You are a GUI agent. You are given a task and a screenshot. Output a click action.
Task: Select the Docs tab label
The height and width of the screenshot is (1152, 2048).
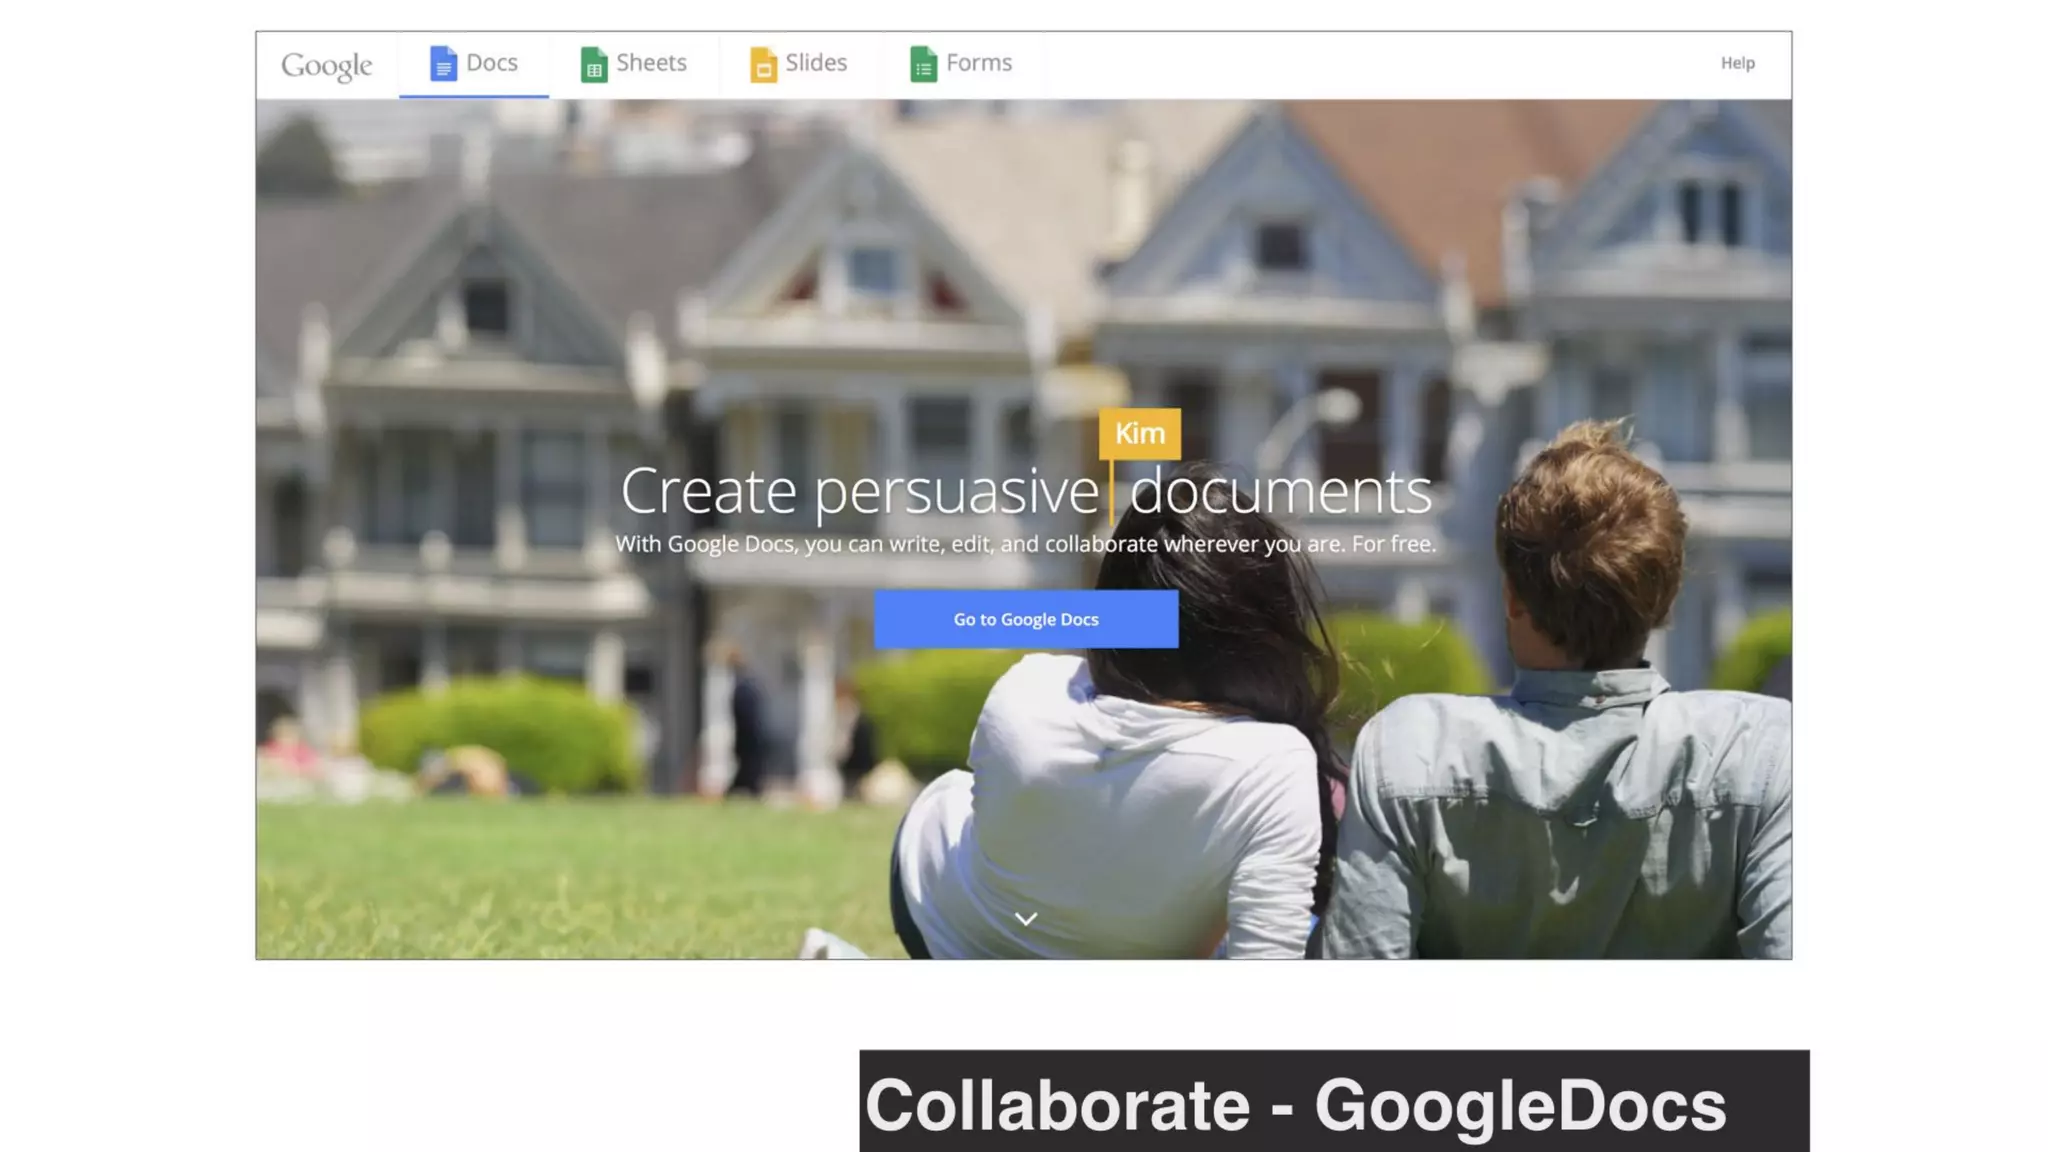(492, 63)
